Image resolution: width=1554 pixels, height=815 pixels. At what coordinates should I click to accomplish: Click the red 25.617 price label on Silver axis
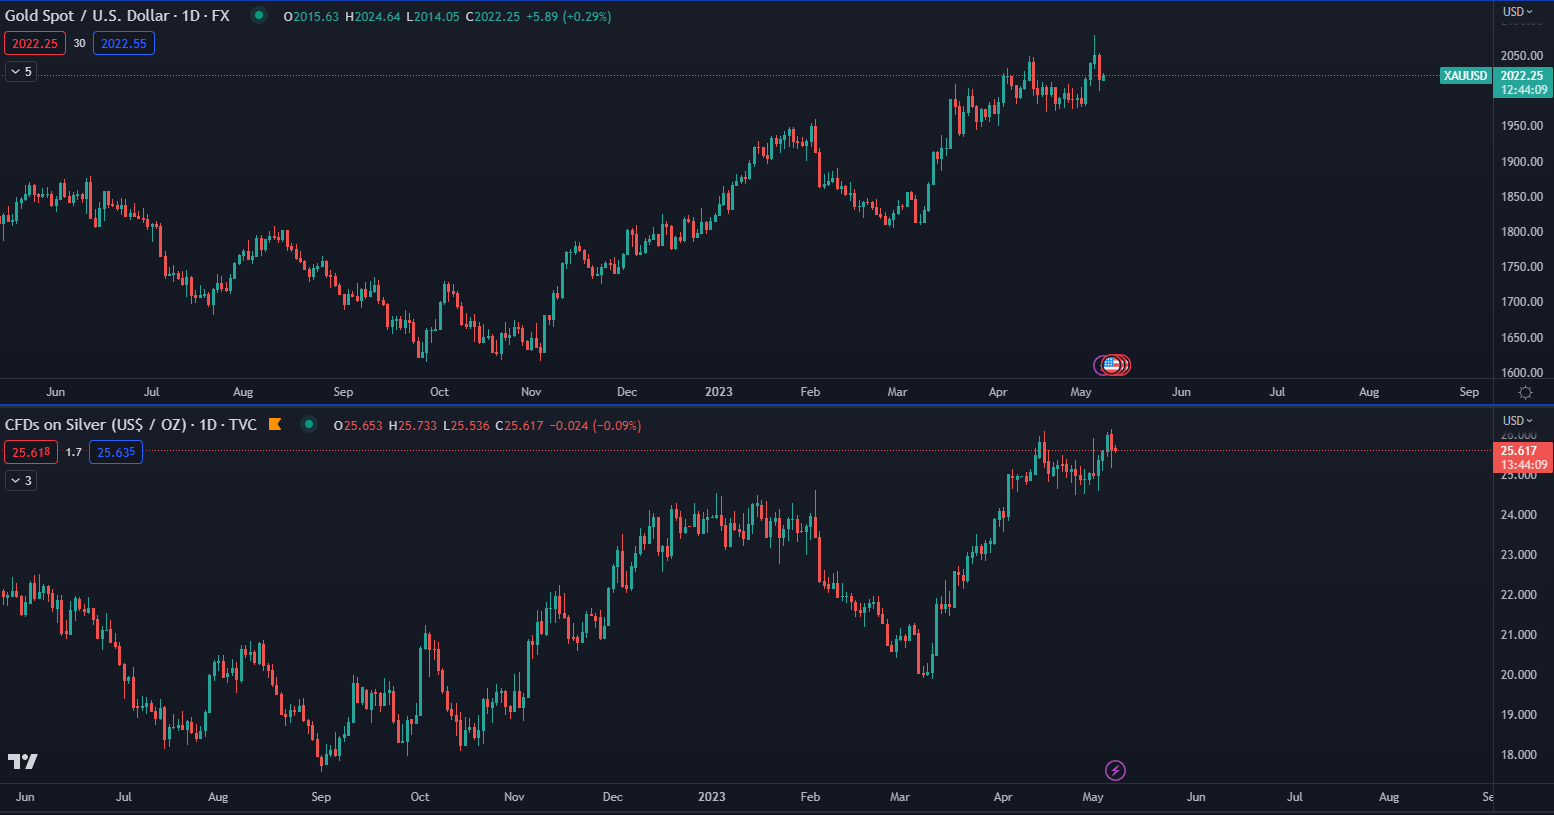click(1521, 451)
